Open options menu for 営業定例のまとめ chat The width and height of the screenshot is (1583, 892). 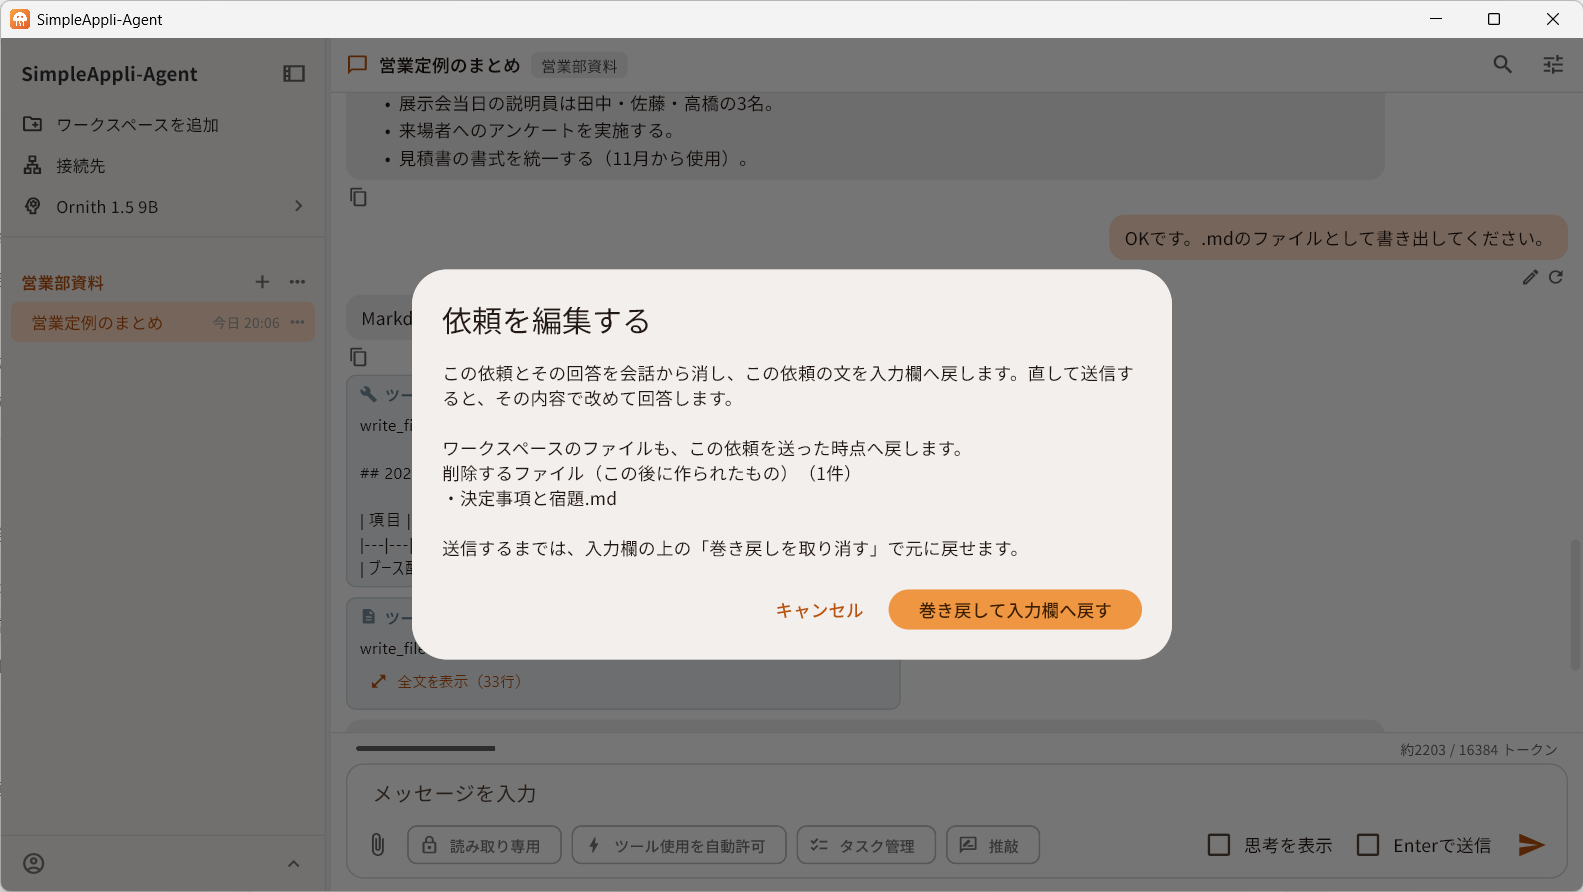[x=297, y=322]
